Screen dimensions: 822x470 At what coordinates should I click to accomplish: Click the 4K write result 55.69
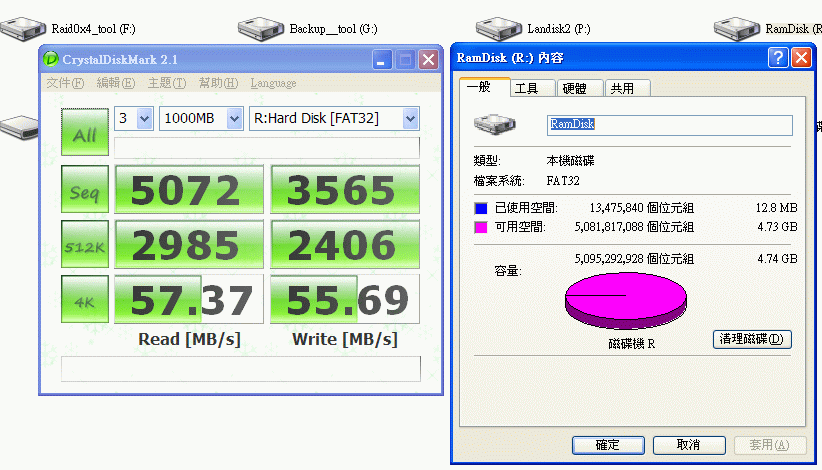pyautogui.click(x=345, y=299)
